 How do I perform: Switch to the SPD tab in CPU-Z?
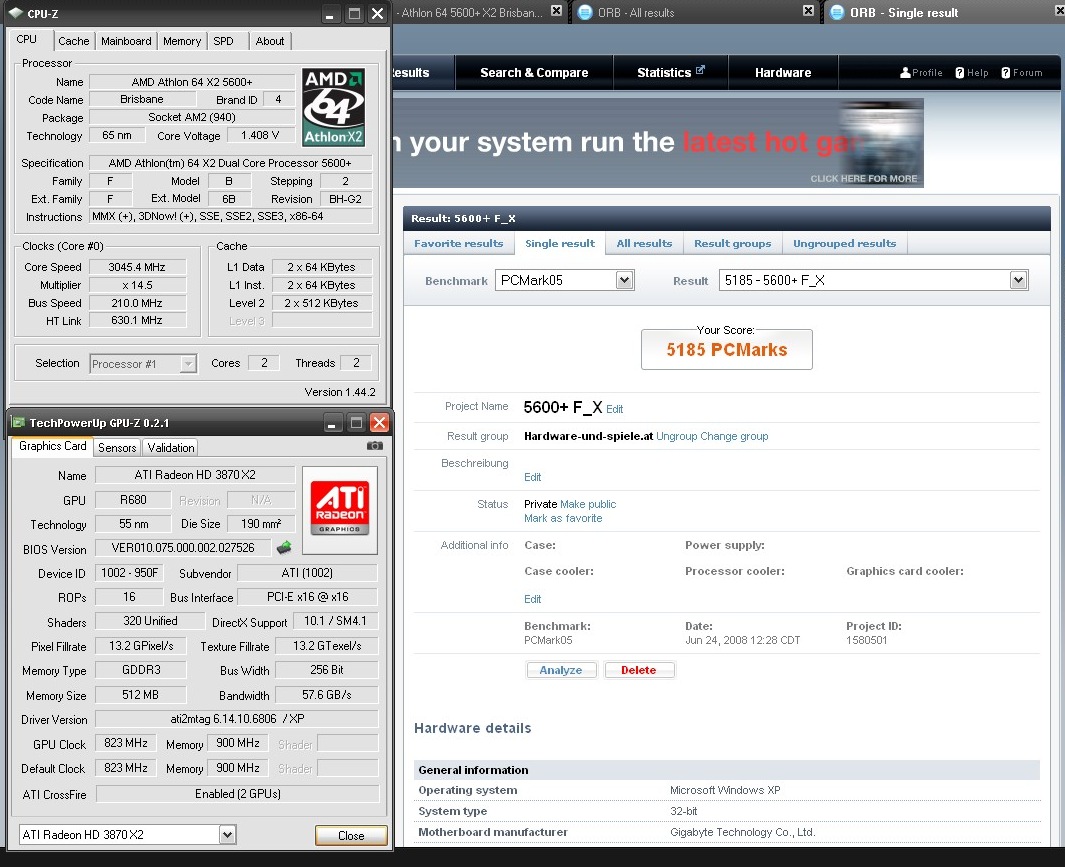[x=223, y=41]
